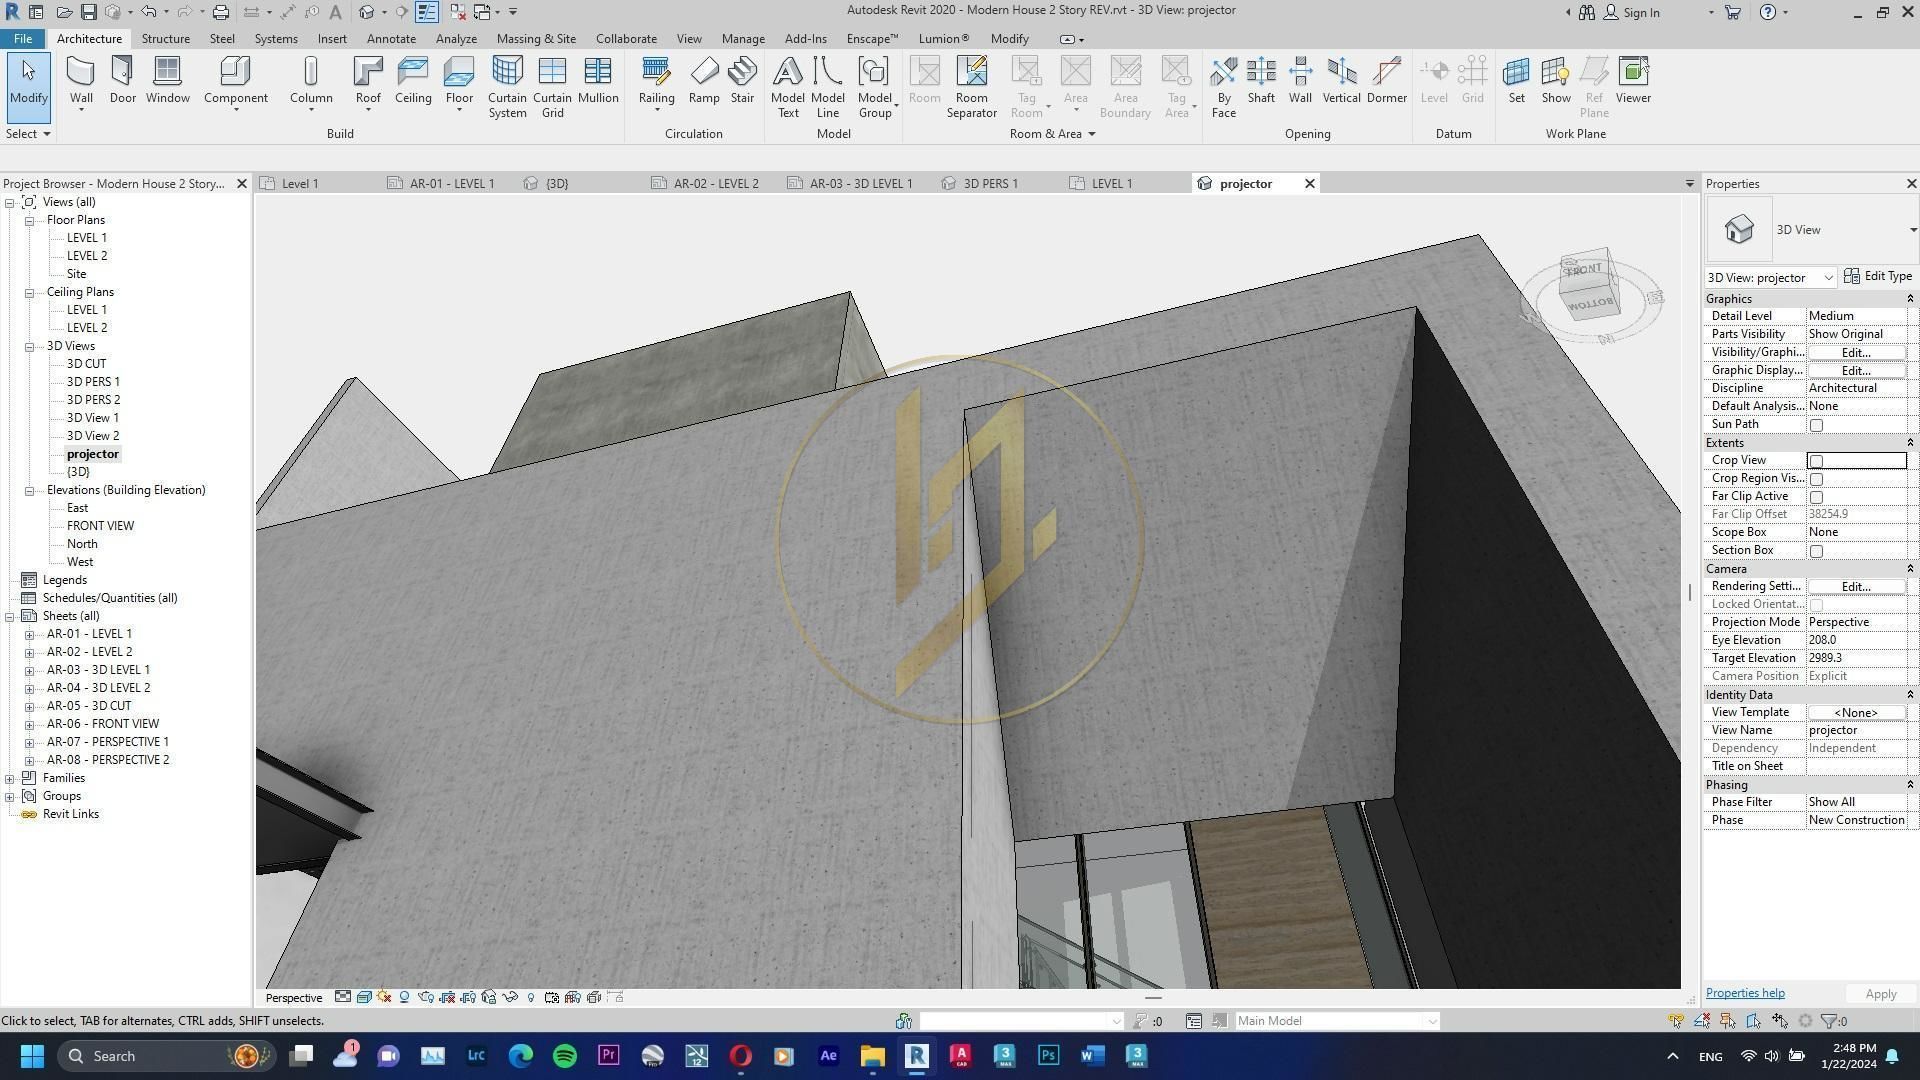
Task: Open the Architecture ribbon tab
Action: tap(89, 39)
